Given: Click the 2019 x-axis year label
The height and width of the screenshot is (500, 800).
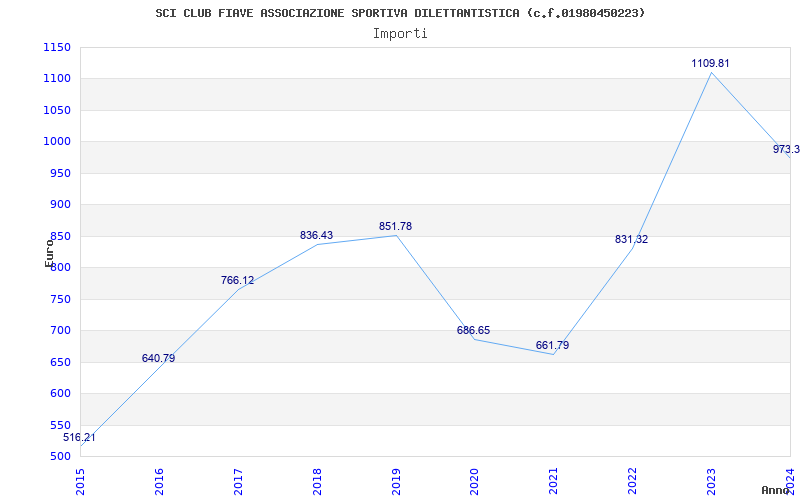Looking at the screenshot, I should [x=396, y=482].
